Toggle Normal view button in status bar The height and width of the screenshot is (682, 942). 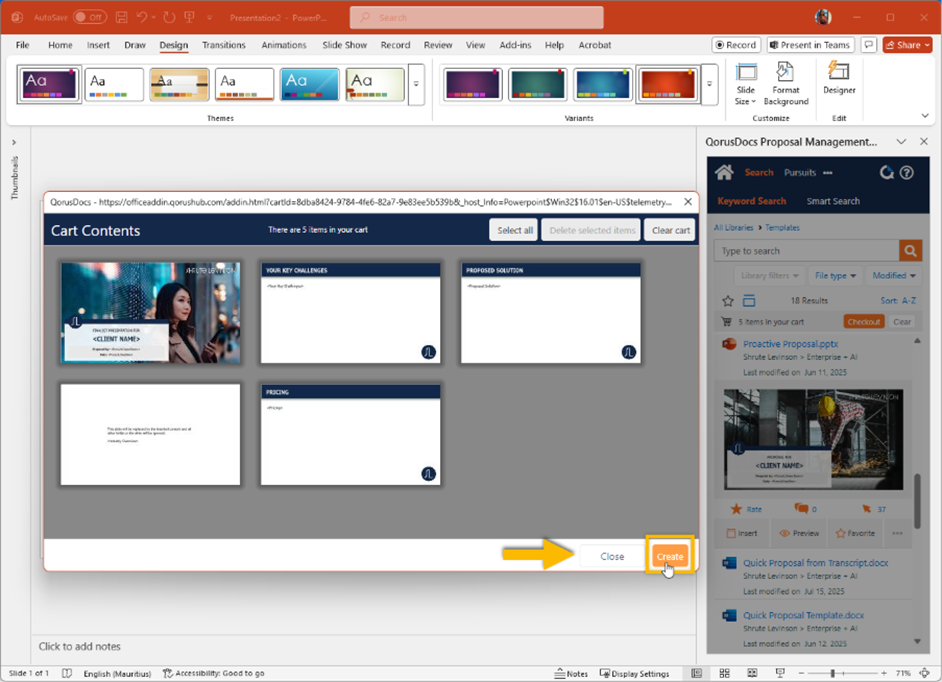click(696, 673)
